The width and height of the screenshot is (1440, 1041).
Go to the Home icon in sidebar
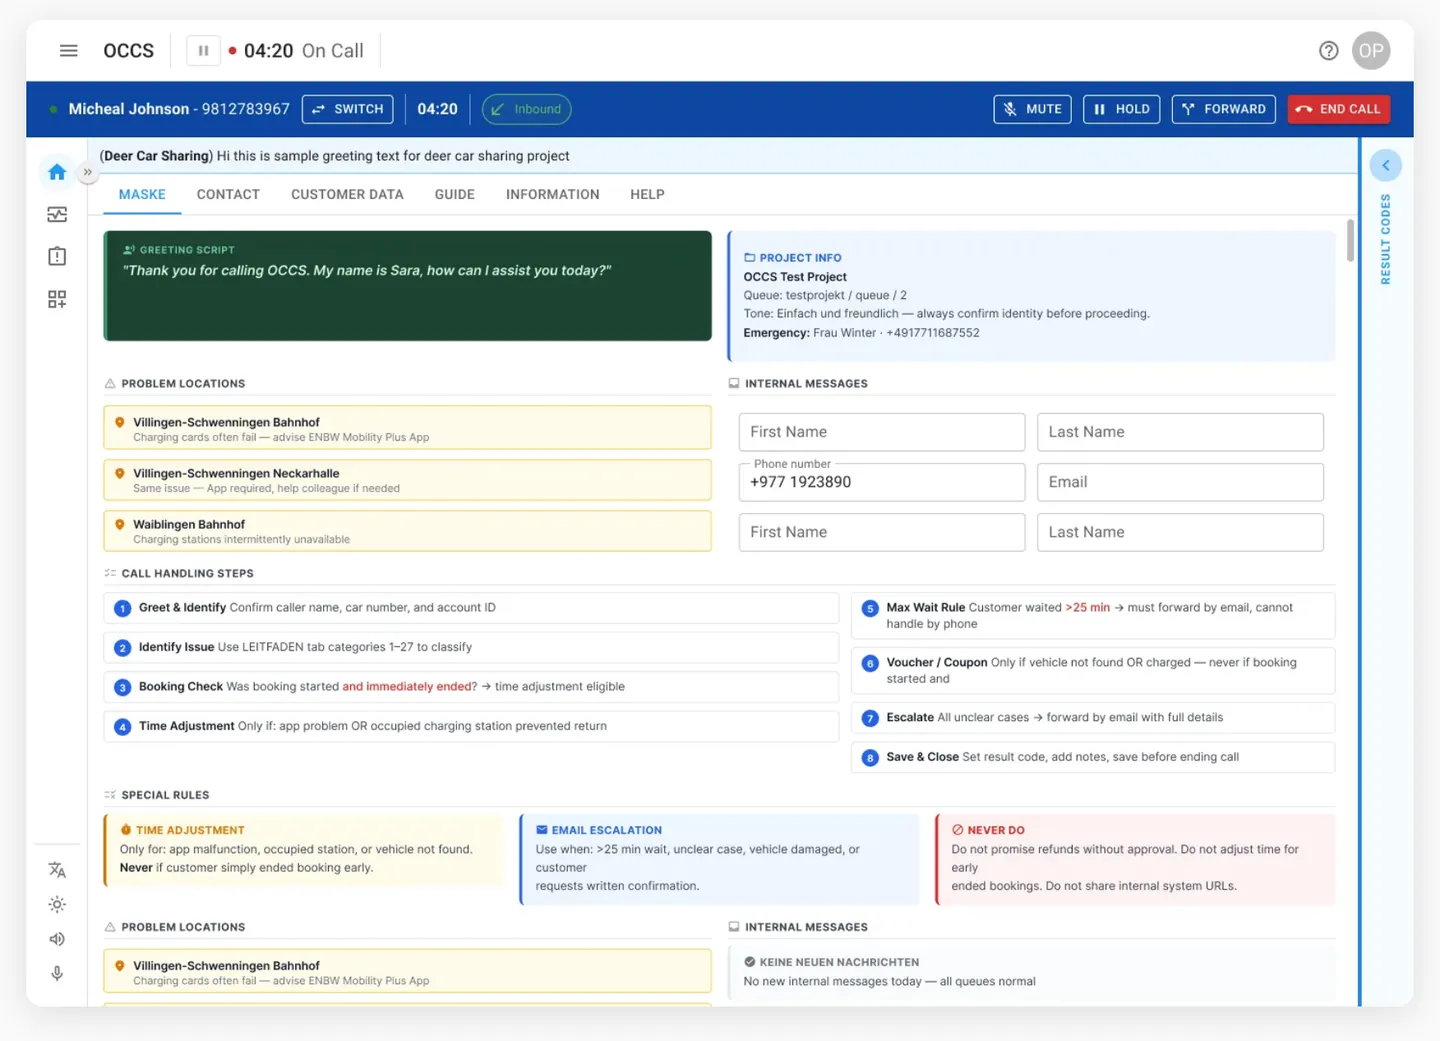pyautogui.click(x=57, y=172)
